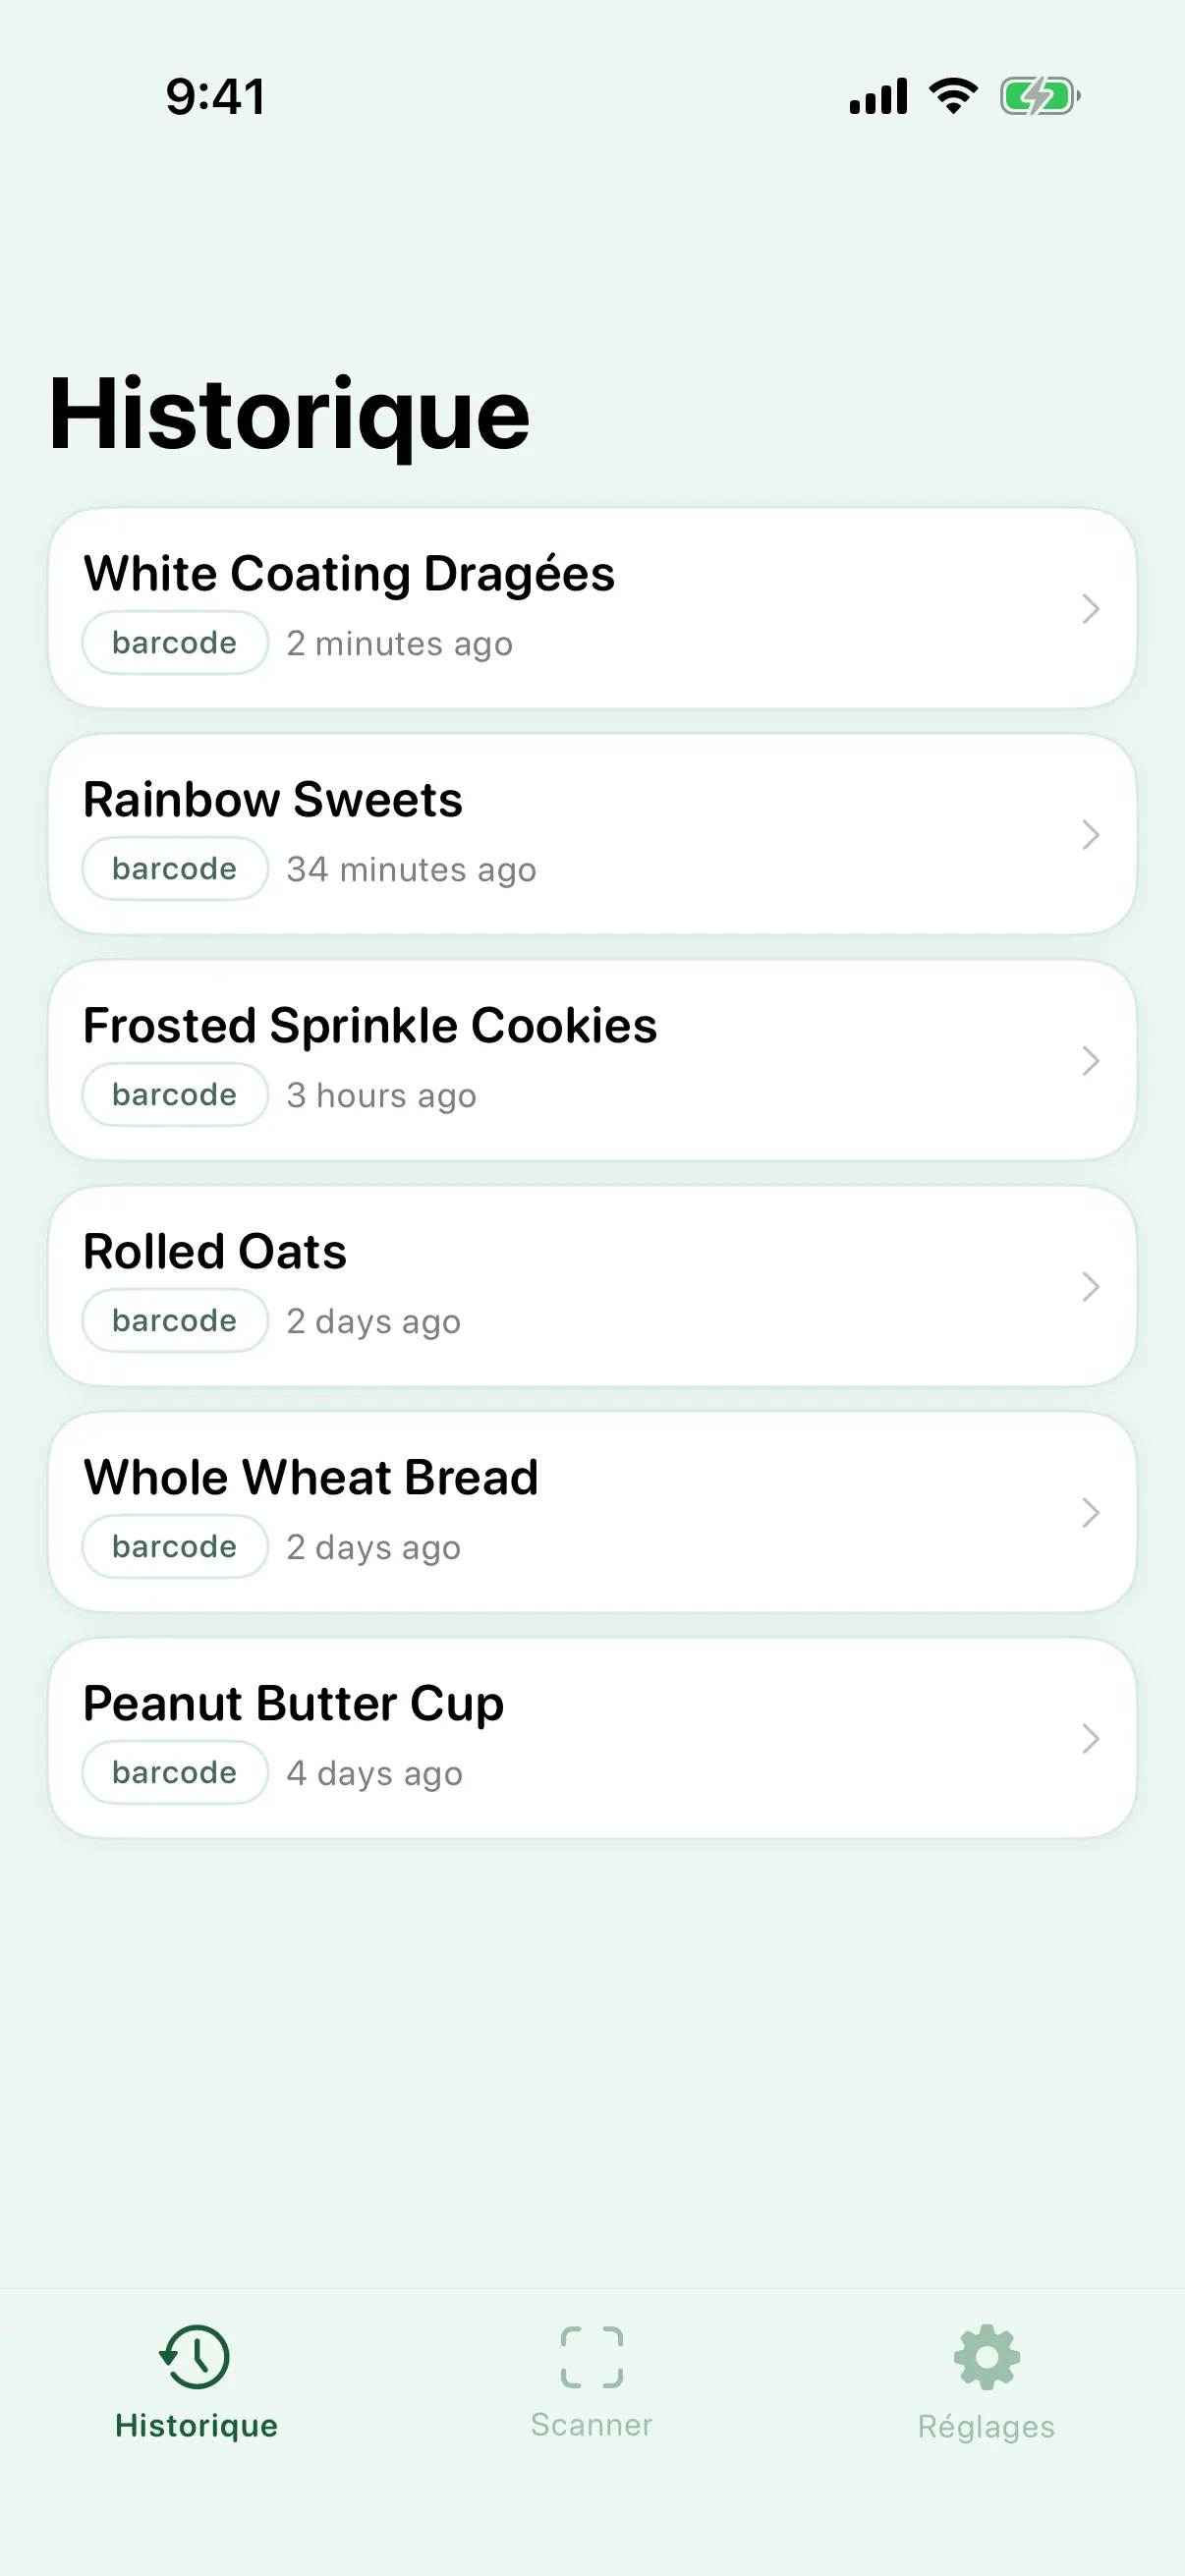Select the Historique tab label
This screenshot has width=1185, height=2576.
pos(196,2426)
